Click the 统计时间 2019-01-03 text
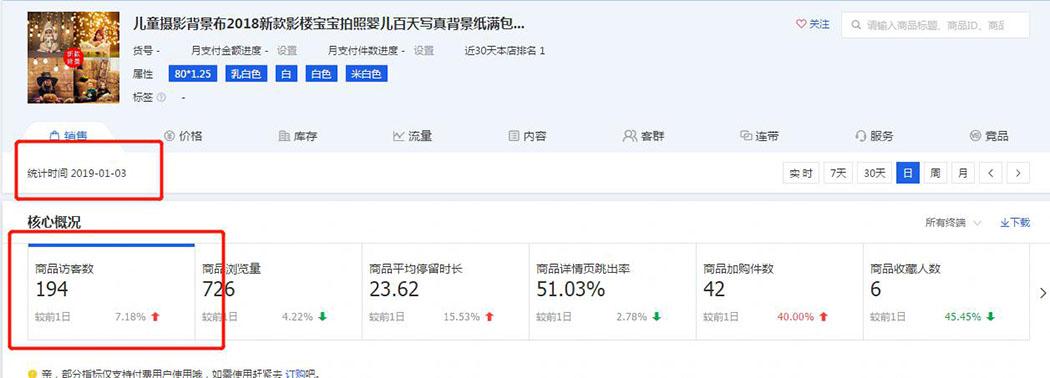The width and height of the screenshot is (1050, 378). [x=77, y=174]
